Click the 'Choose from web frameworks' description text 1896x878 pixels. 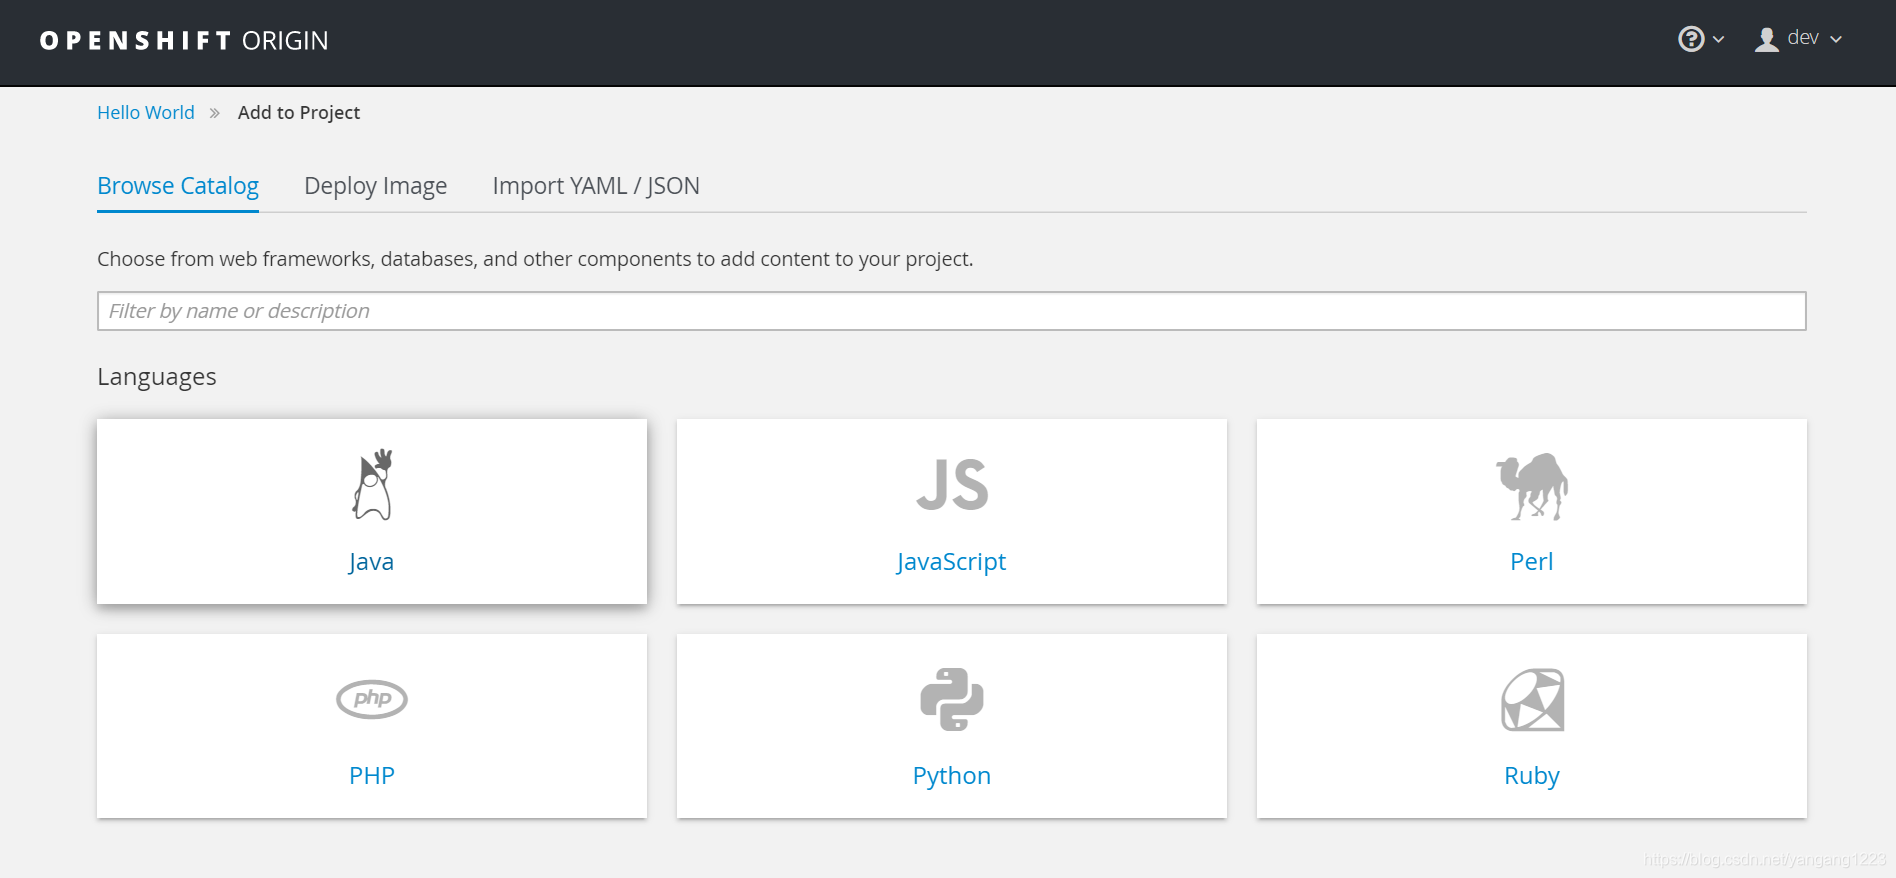pyautogui.click(x=535, y=259)
